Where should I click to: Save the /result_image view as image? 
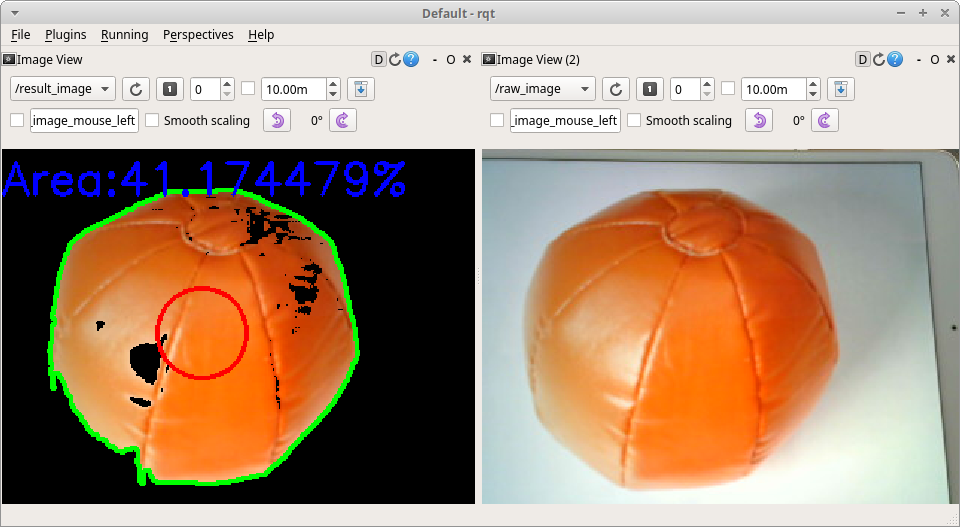(361, 89)
